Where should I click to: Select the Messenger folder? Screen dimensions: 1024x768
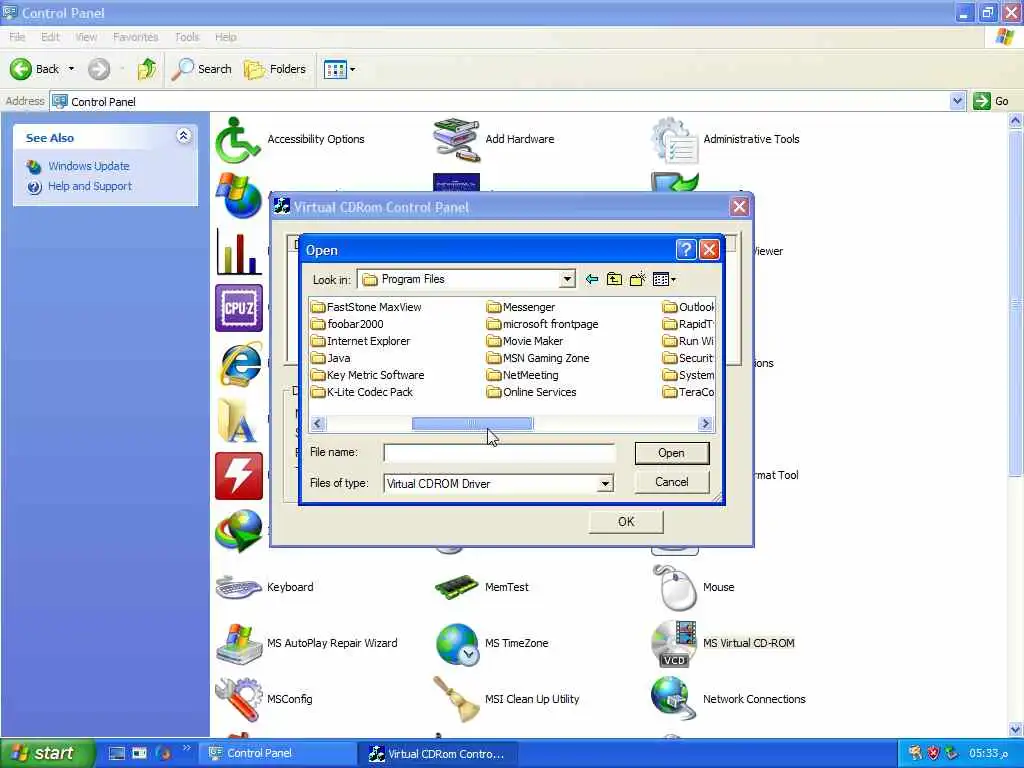pos(520,307)
